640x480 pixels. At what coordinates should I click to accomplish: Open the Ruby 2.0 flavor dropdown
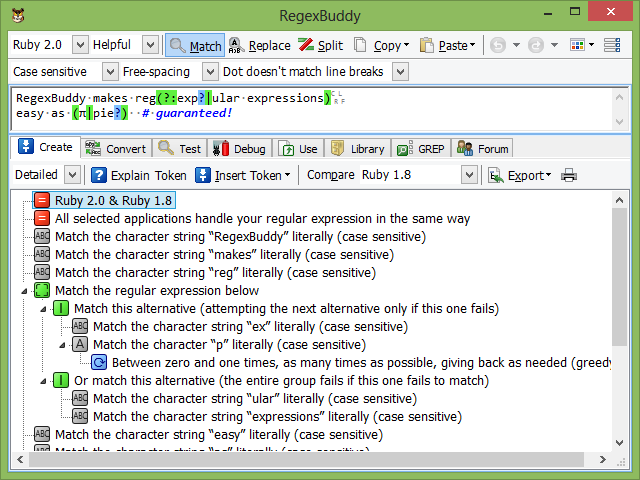80,44
